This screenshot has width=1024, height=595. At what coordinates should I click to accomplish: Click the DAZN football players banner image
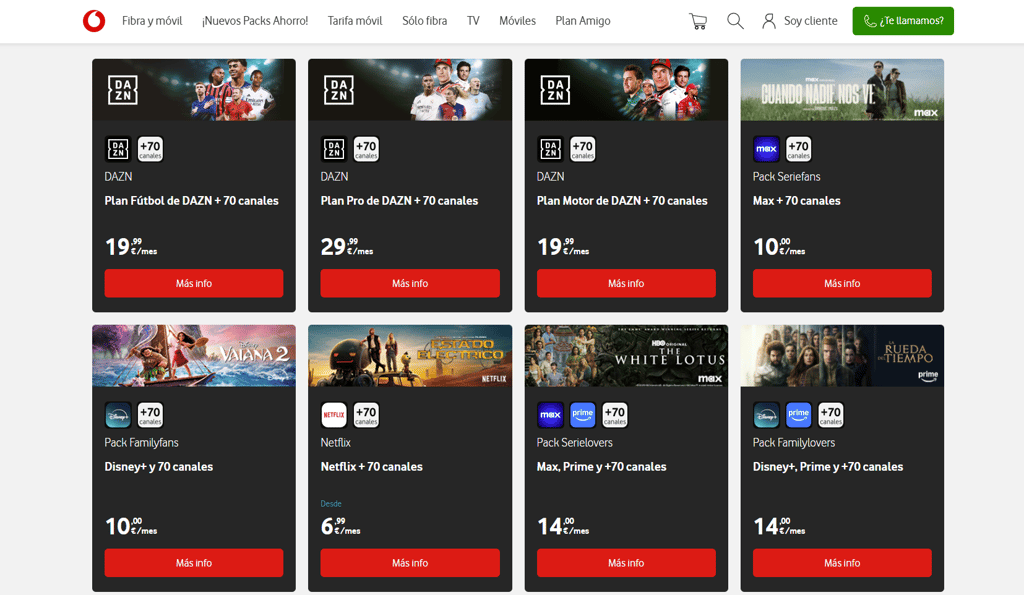point(194,89)
